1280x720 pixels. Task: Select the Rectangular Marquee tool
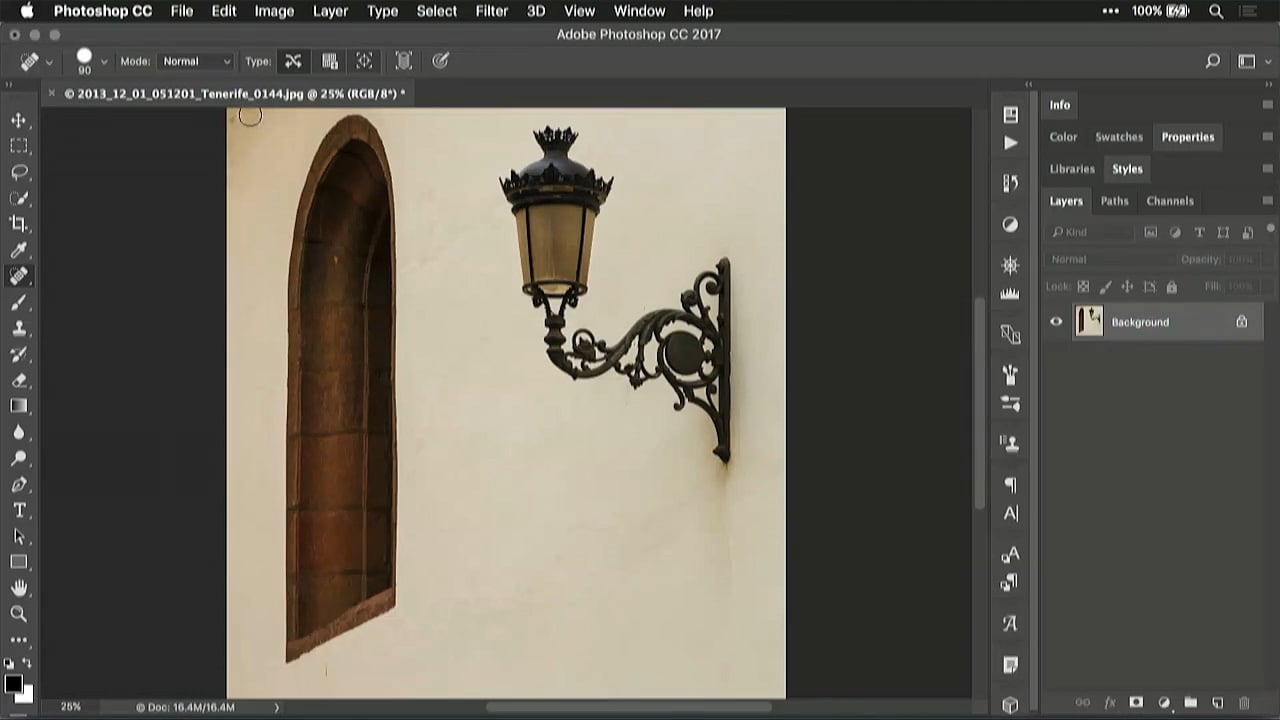(x=19, y=146)
